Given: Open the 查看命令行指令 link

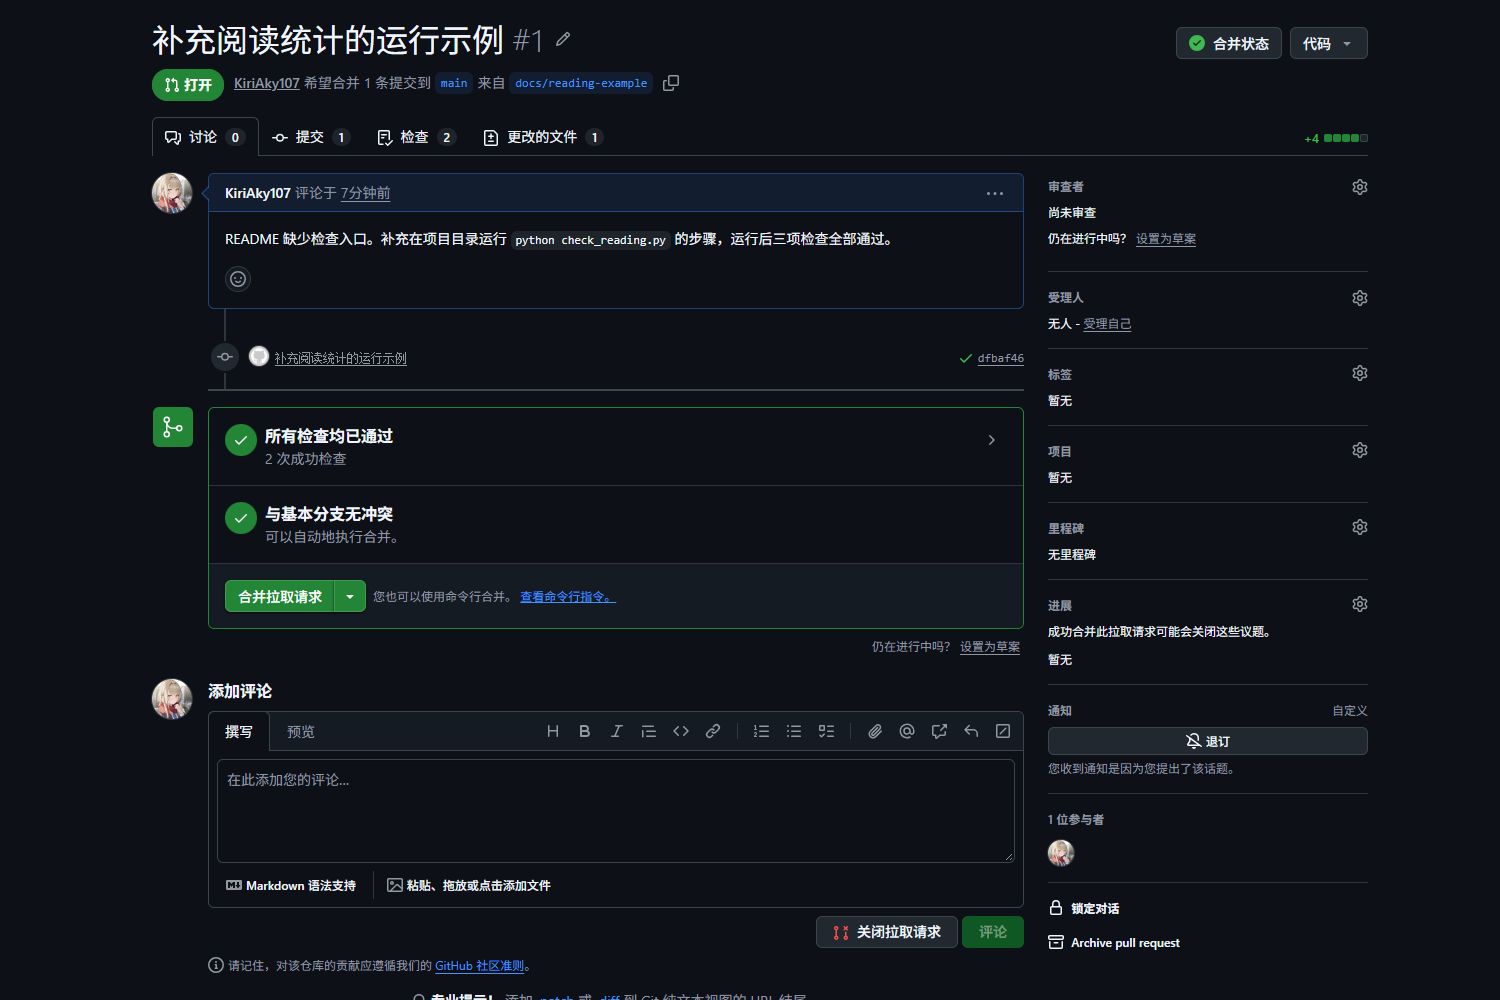Looking at the screenshot, I should tap(568, 597).
